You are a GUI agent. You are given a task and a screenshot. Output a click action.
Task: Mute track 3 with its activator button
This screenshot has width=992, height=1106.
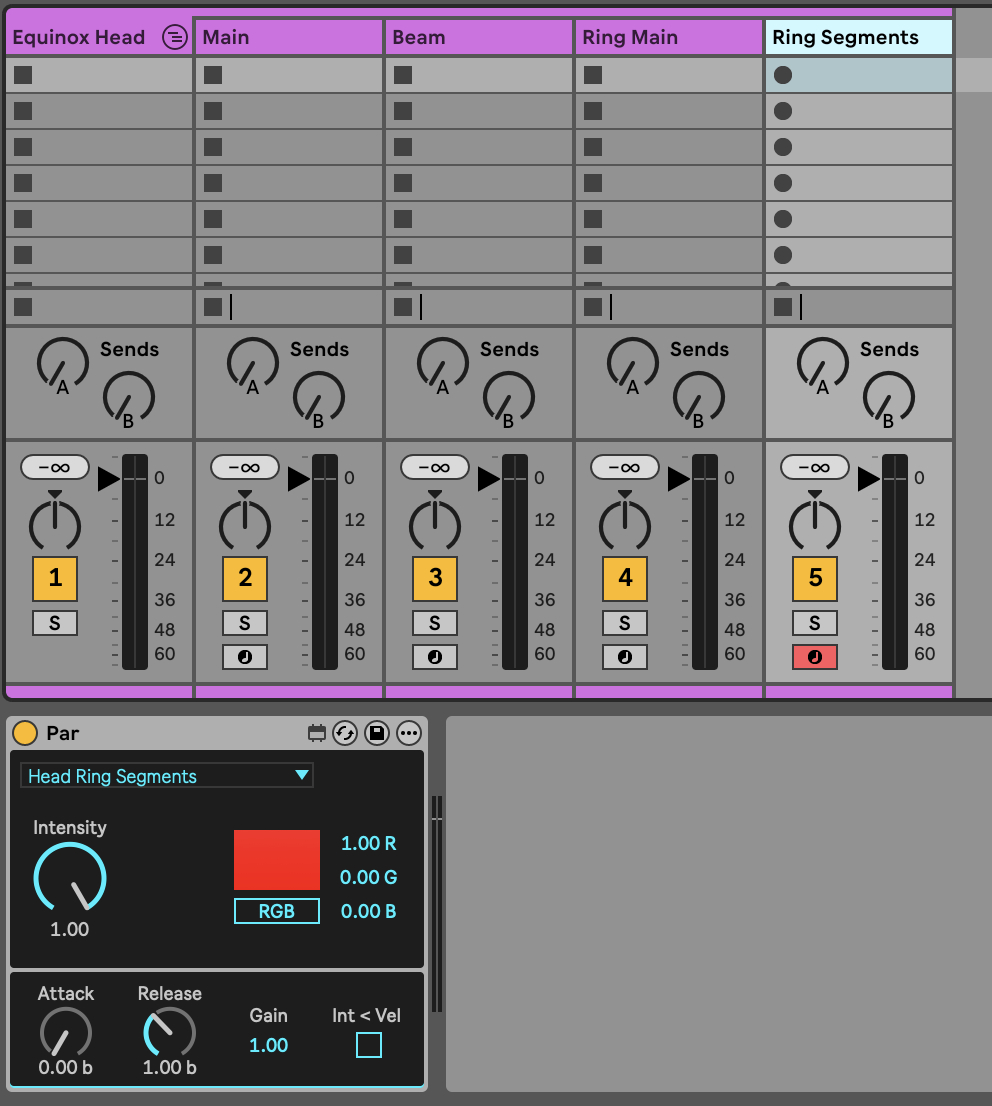pyautogui.click(x=435, y=578)
